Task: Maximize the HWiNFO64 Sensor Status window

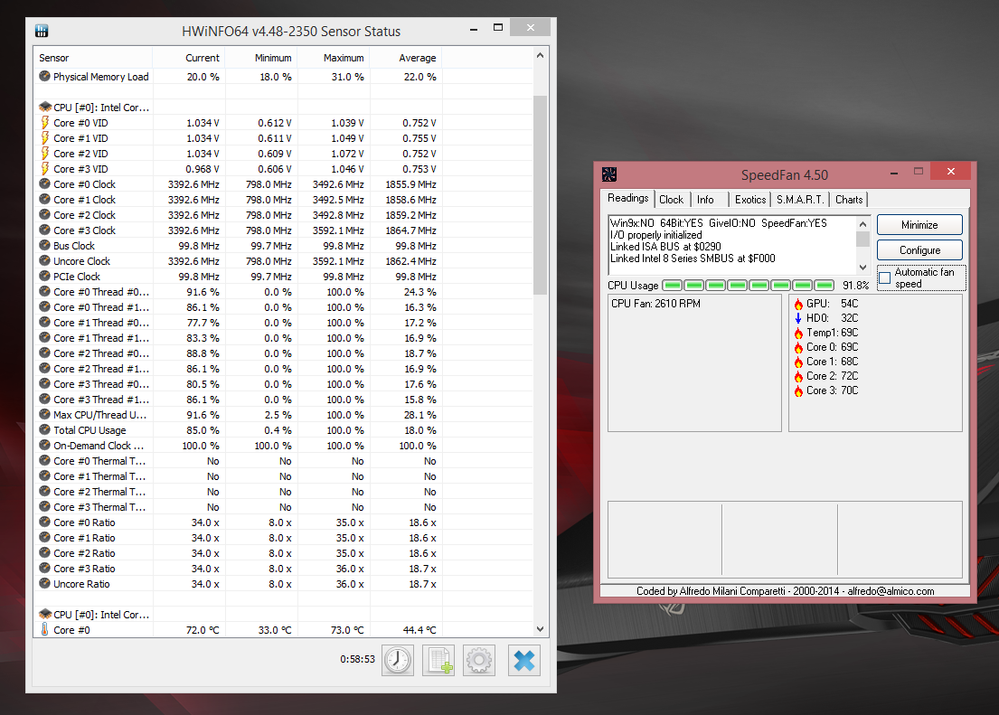Action: (x=498, y=27)
